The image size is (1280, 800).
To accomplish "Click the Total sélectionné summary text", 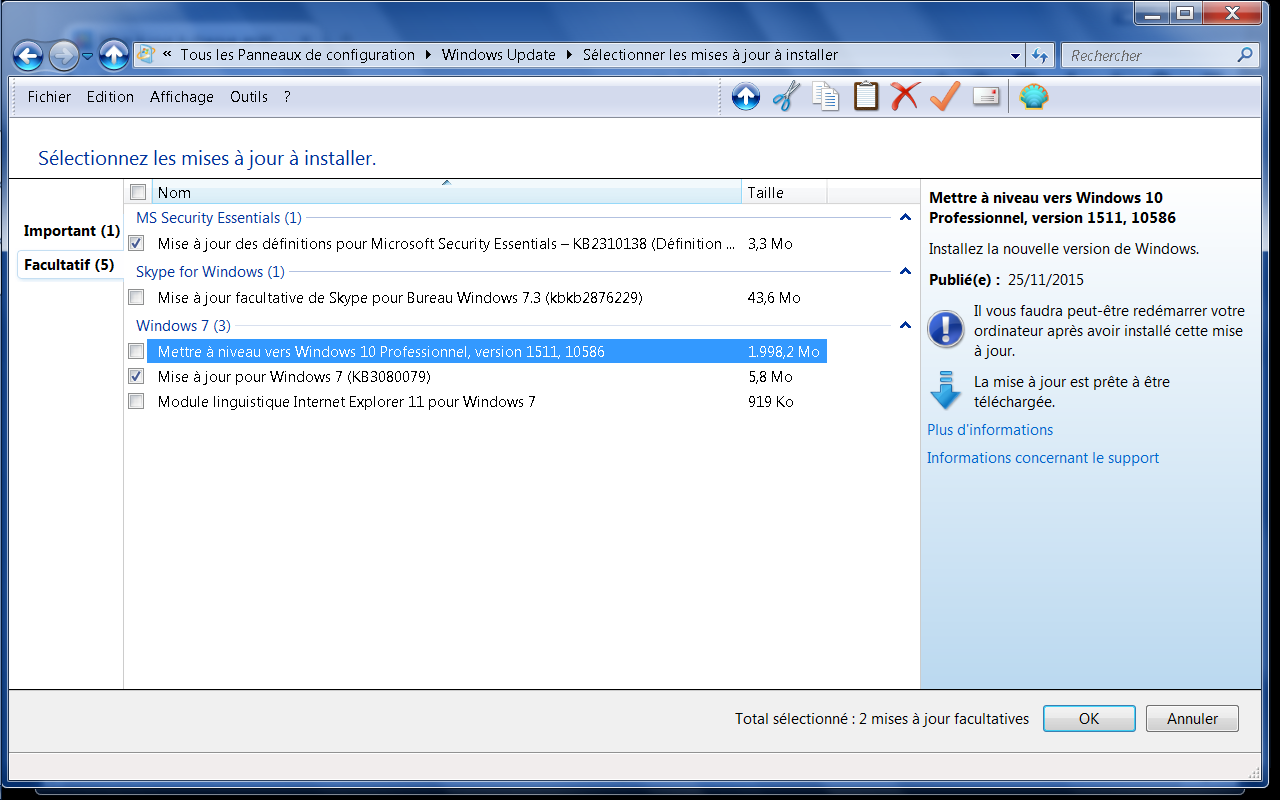I will coord(882,718).
